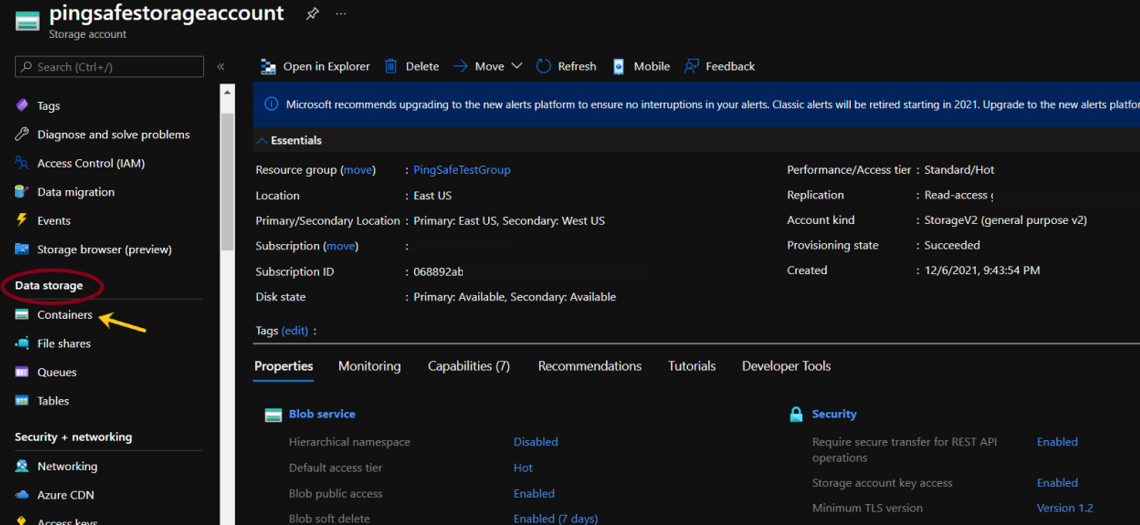Screen dimensions: 1140x525
Task: Click the Feedback icon in toolbar
Action: (691, 67)
